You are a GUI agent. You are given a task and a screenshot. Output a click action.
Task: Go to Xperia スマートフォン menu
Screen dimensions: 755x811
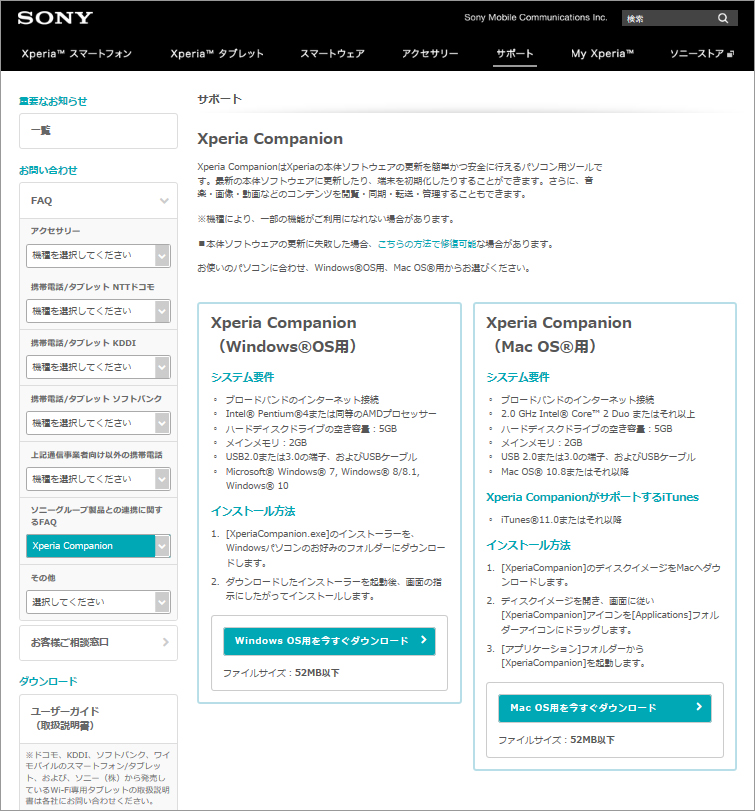click(75, 54)
